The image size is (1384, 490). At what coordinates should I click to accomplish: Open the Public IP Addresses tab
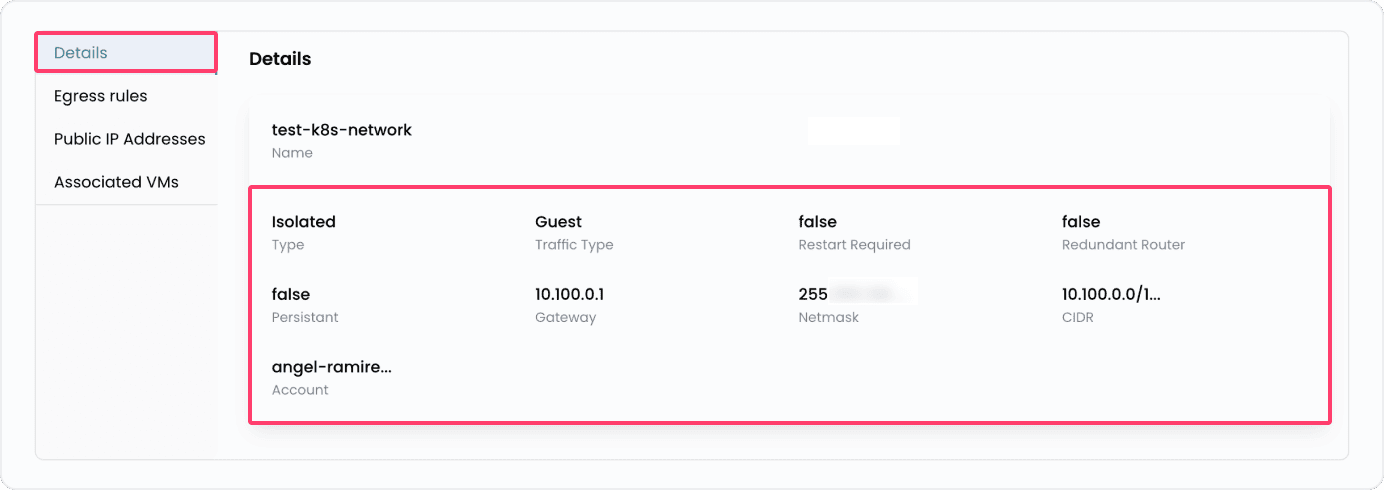(129, 139)
